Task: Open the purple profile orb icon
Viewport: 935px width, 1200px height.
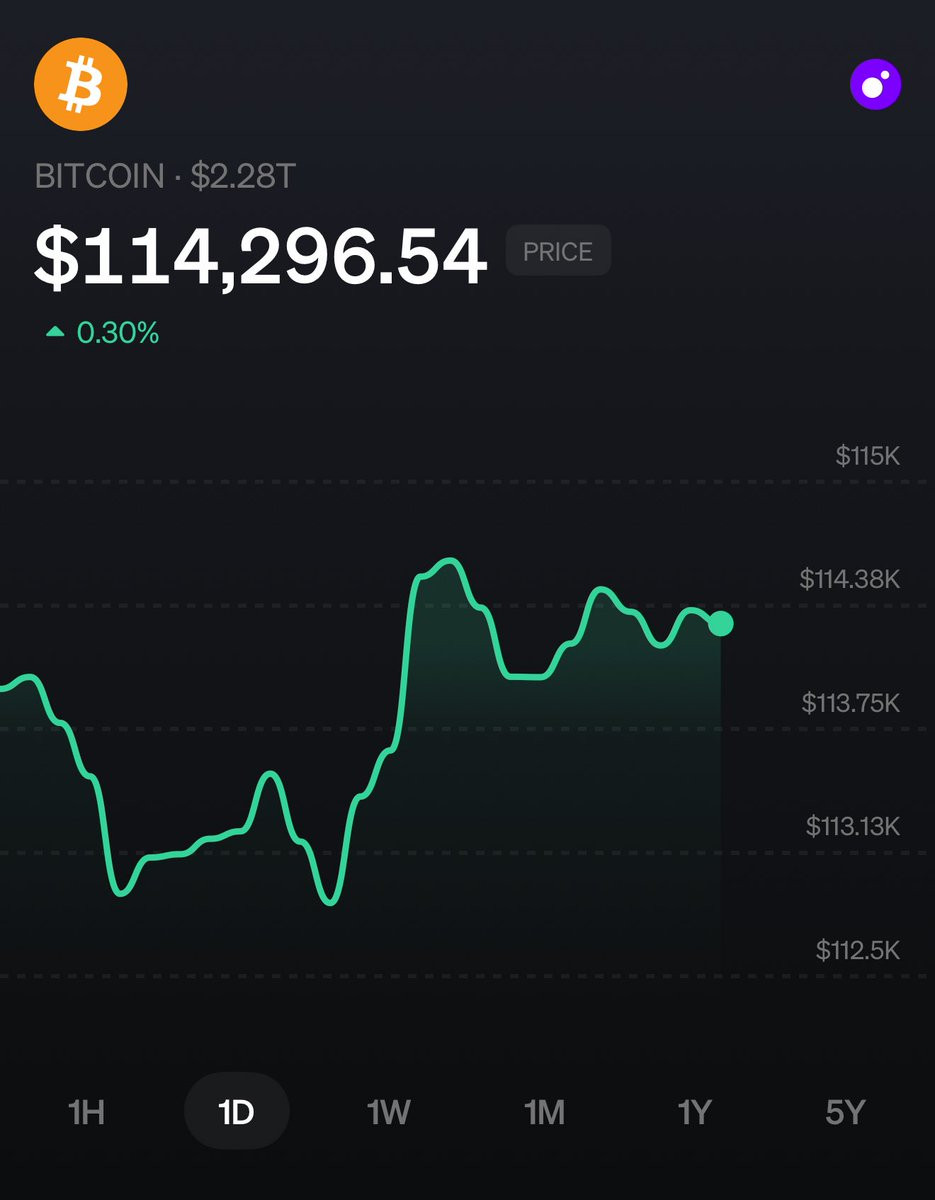Action: pos(876,84)
